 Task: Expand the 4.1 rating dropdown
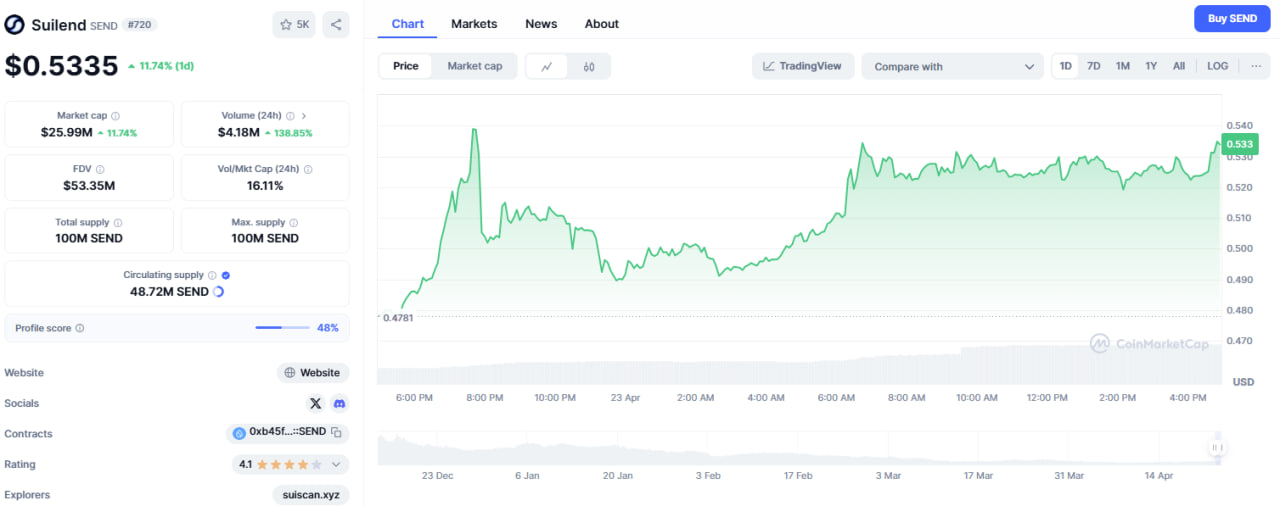point(336,464)
